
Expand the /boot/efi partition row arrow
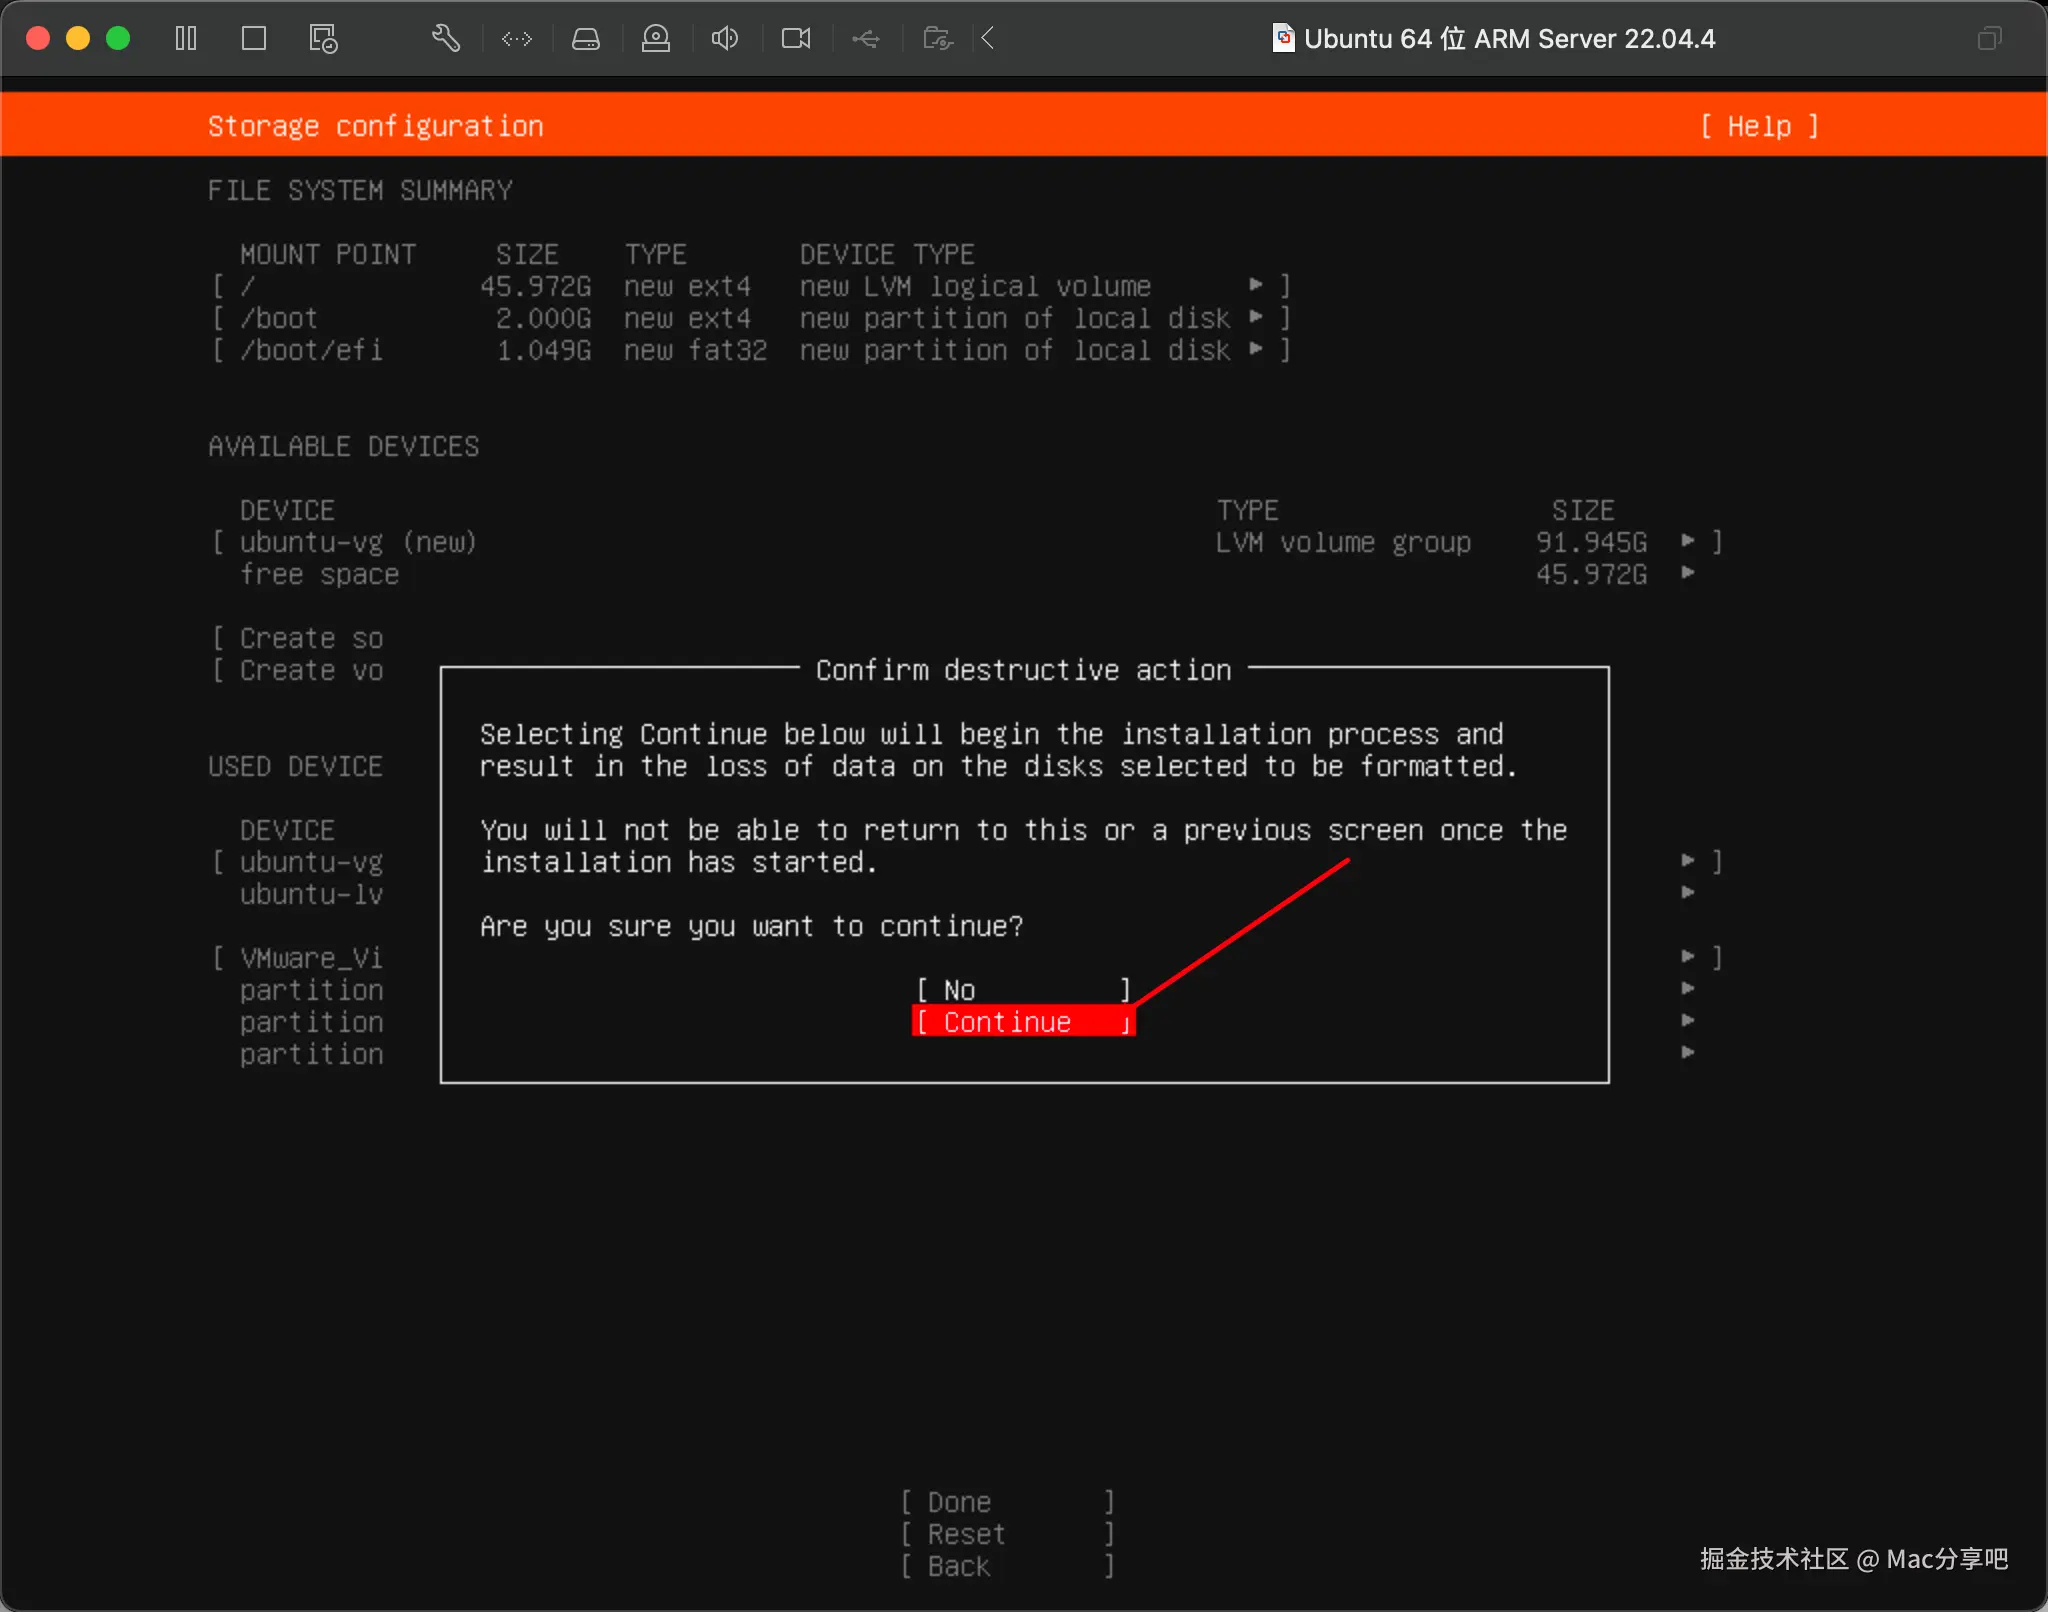tap(1256, 350)
